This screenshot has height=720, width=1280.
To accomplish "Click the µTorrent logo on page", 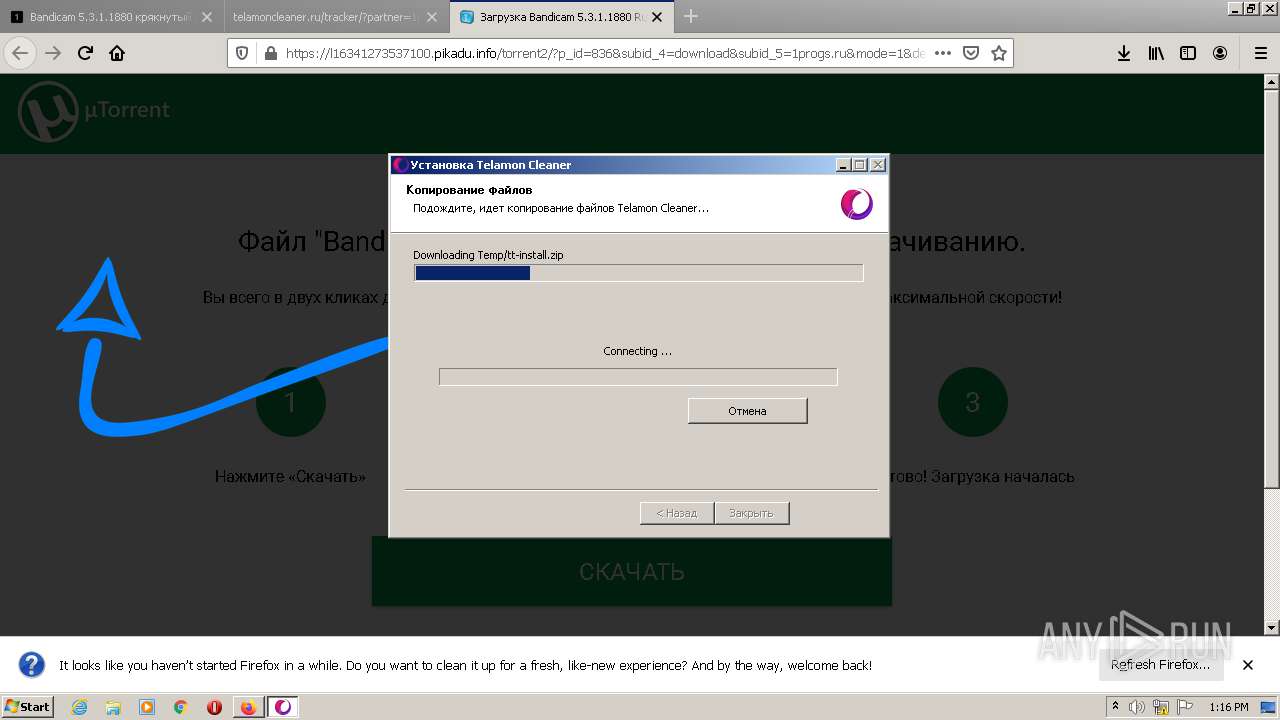I will pos(96,111).
